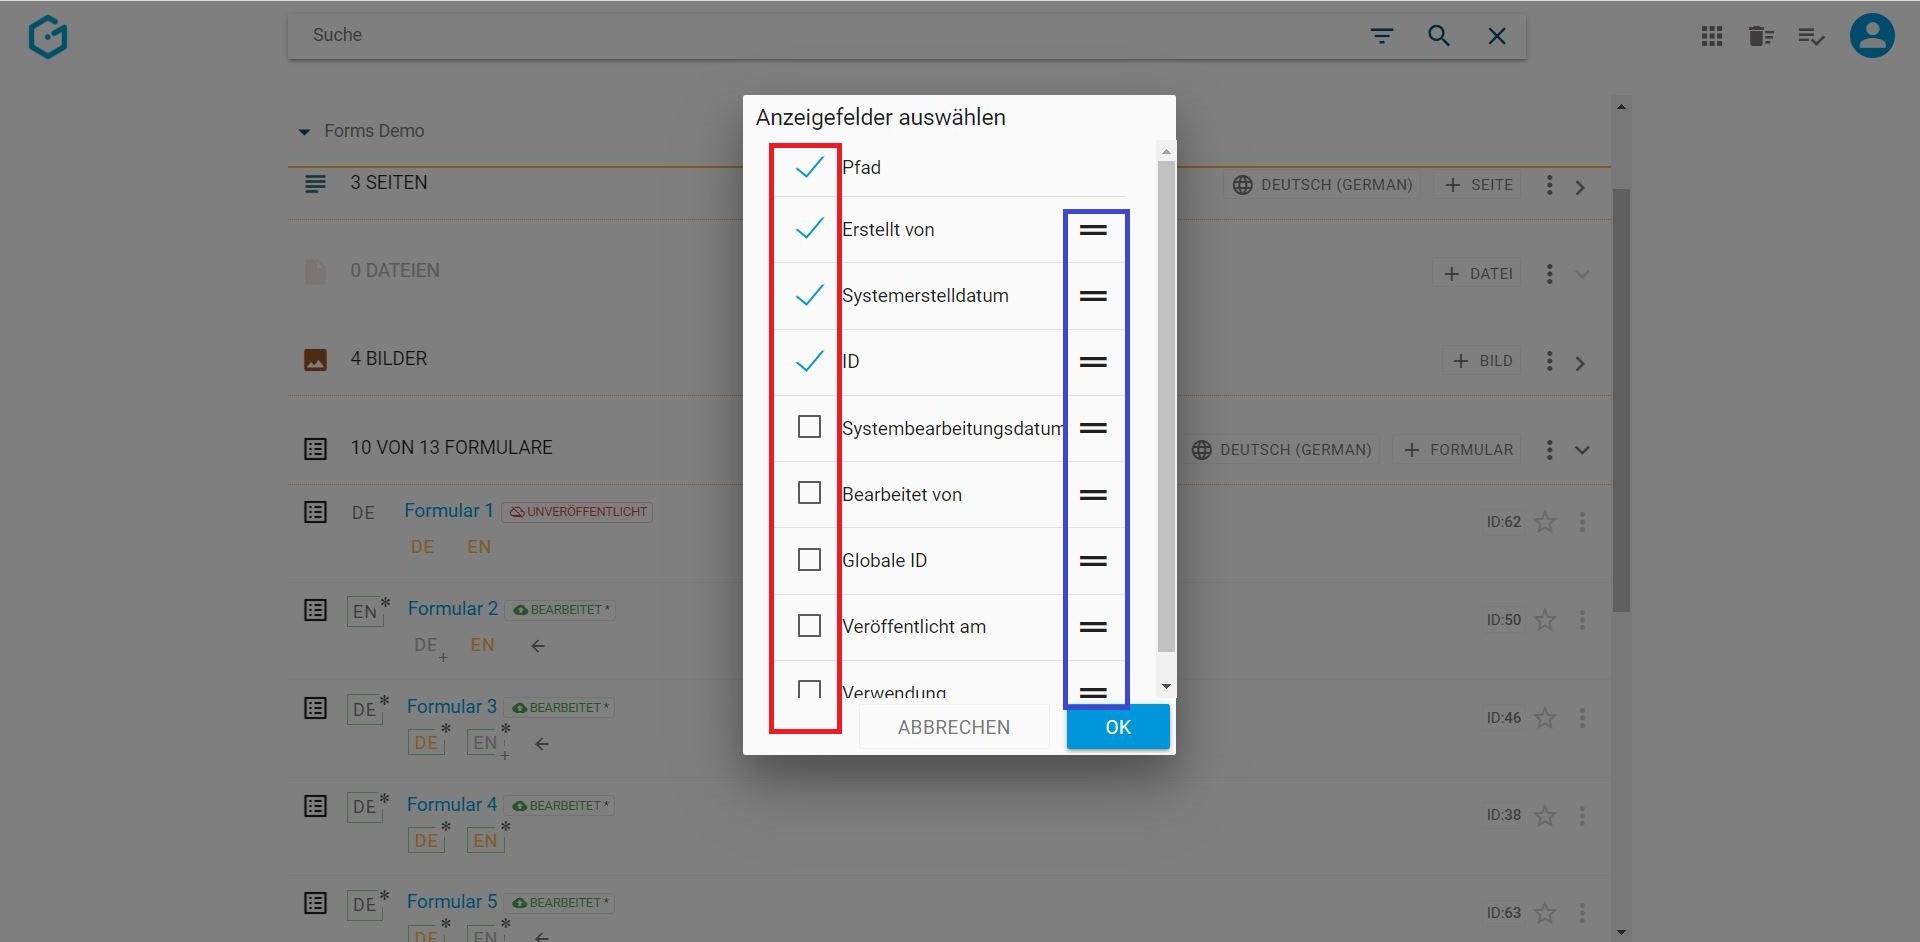Open the Formular 1 link

pos(449,511)
